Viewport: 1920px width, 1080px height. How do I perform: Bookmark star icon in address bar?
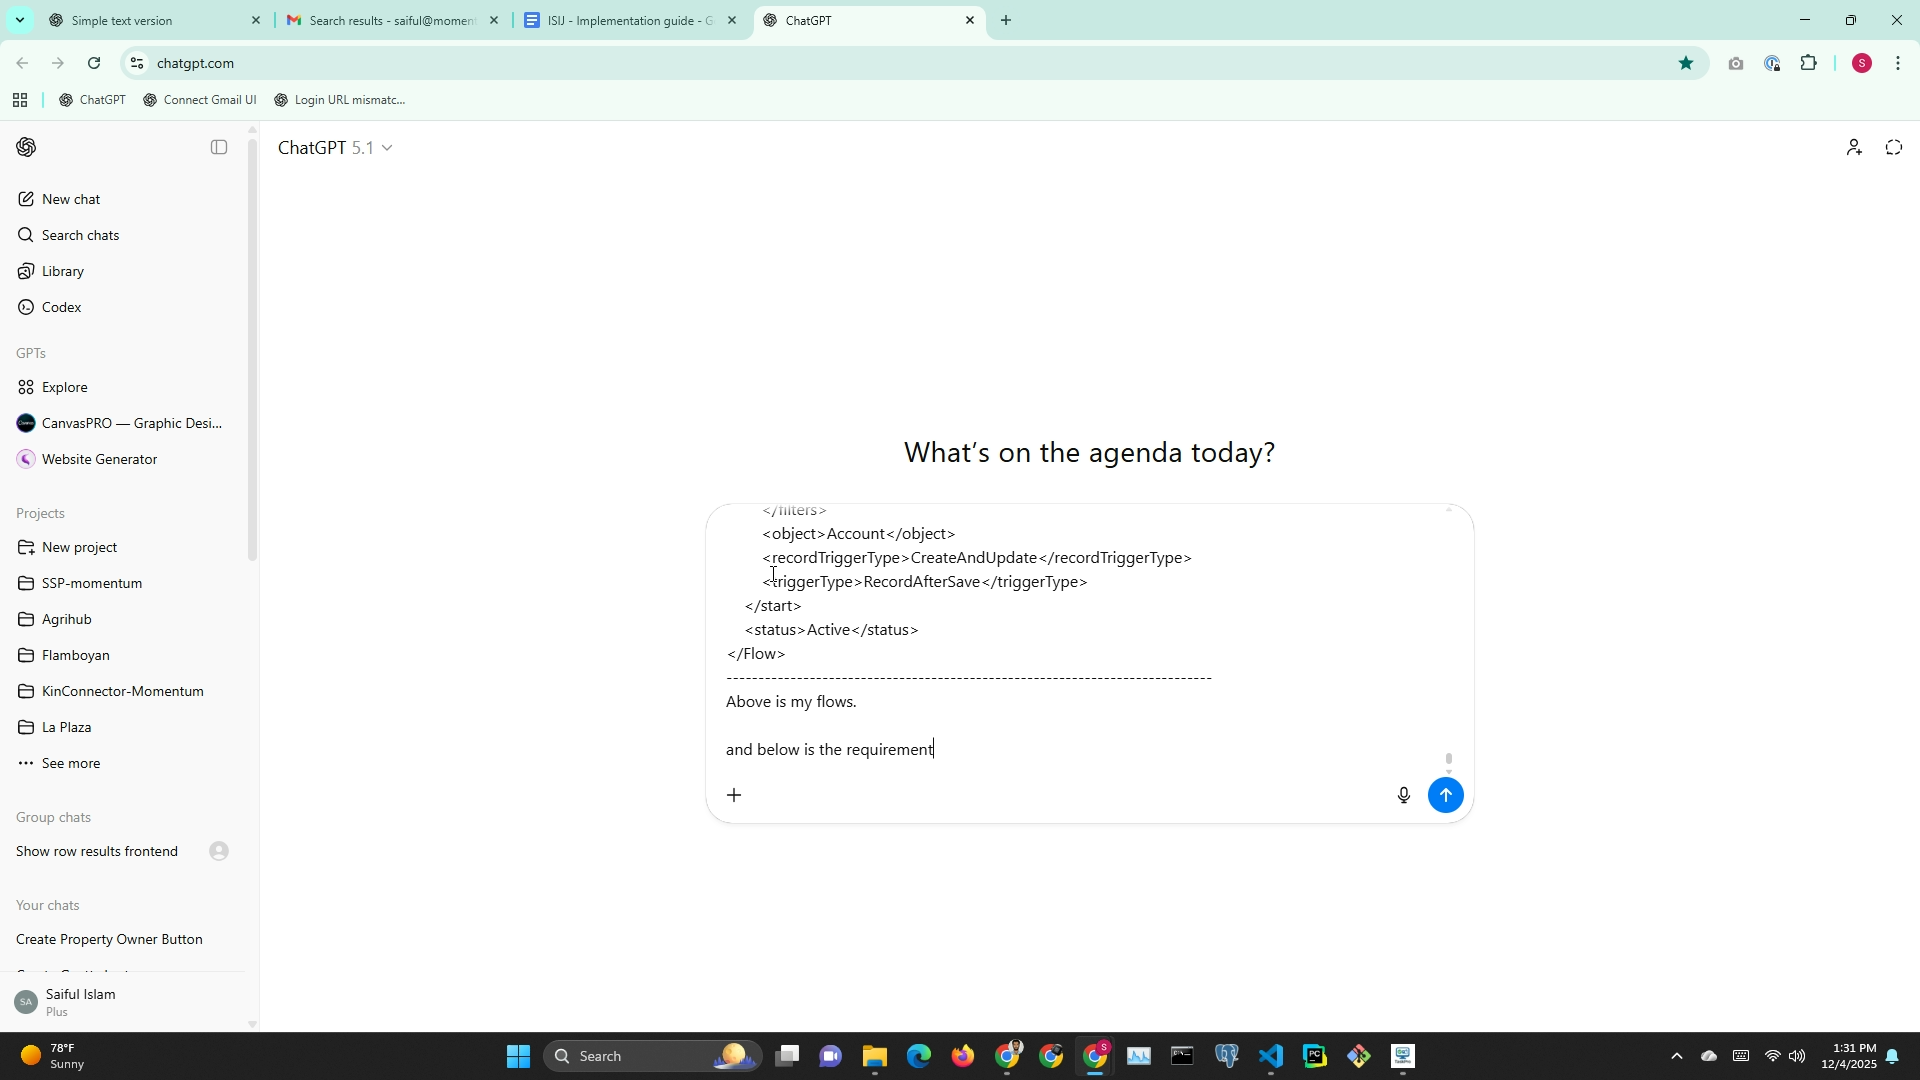tap(1686, 63)
